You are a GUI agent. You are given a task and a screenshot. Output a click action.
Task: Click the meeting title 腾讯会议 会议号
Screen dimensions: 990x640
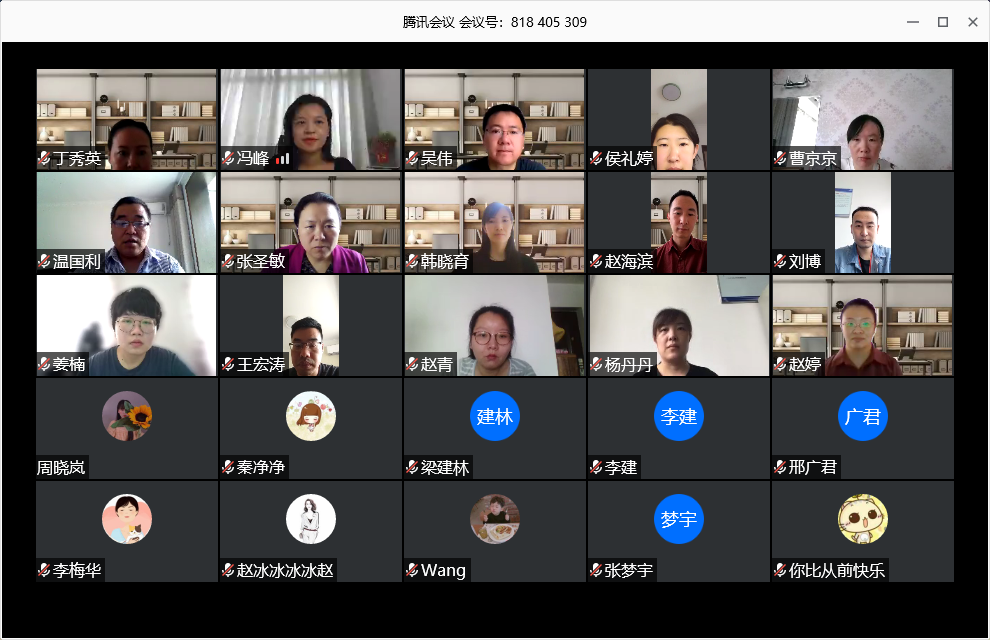click(x=494, y=22)
